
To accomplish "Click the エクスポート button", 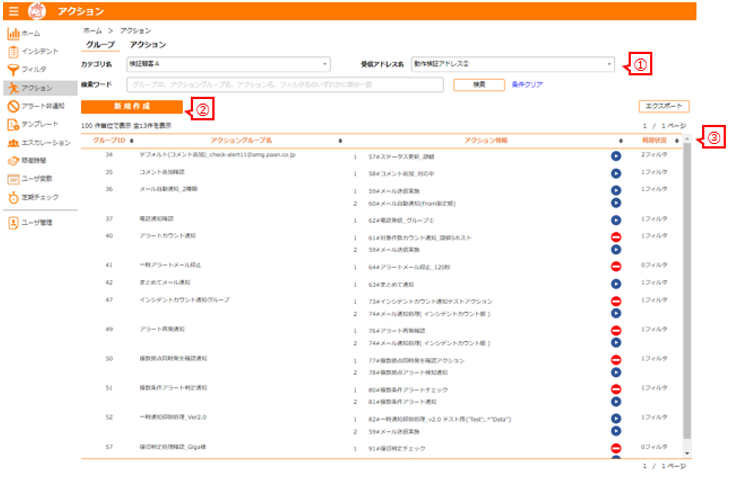I will (x=664, y=106).
